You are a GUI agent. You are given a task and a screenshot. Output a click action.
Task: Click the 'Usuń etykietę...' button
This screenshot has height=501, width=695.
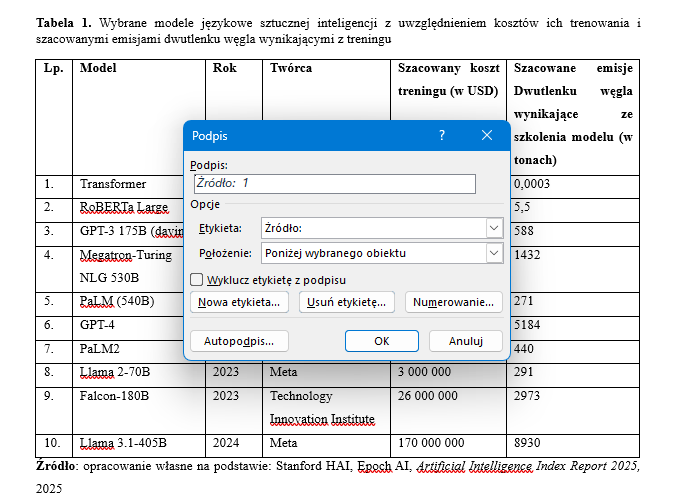pos(346,302)
